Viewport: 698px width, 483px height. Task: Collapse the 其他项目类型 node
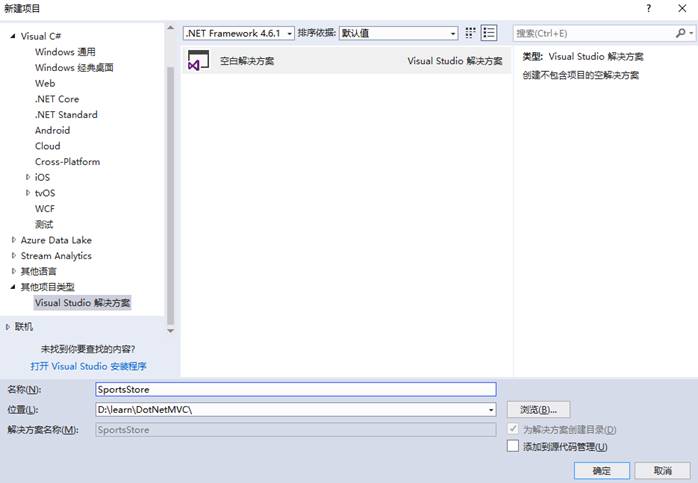coord(13,287)
